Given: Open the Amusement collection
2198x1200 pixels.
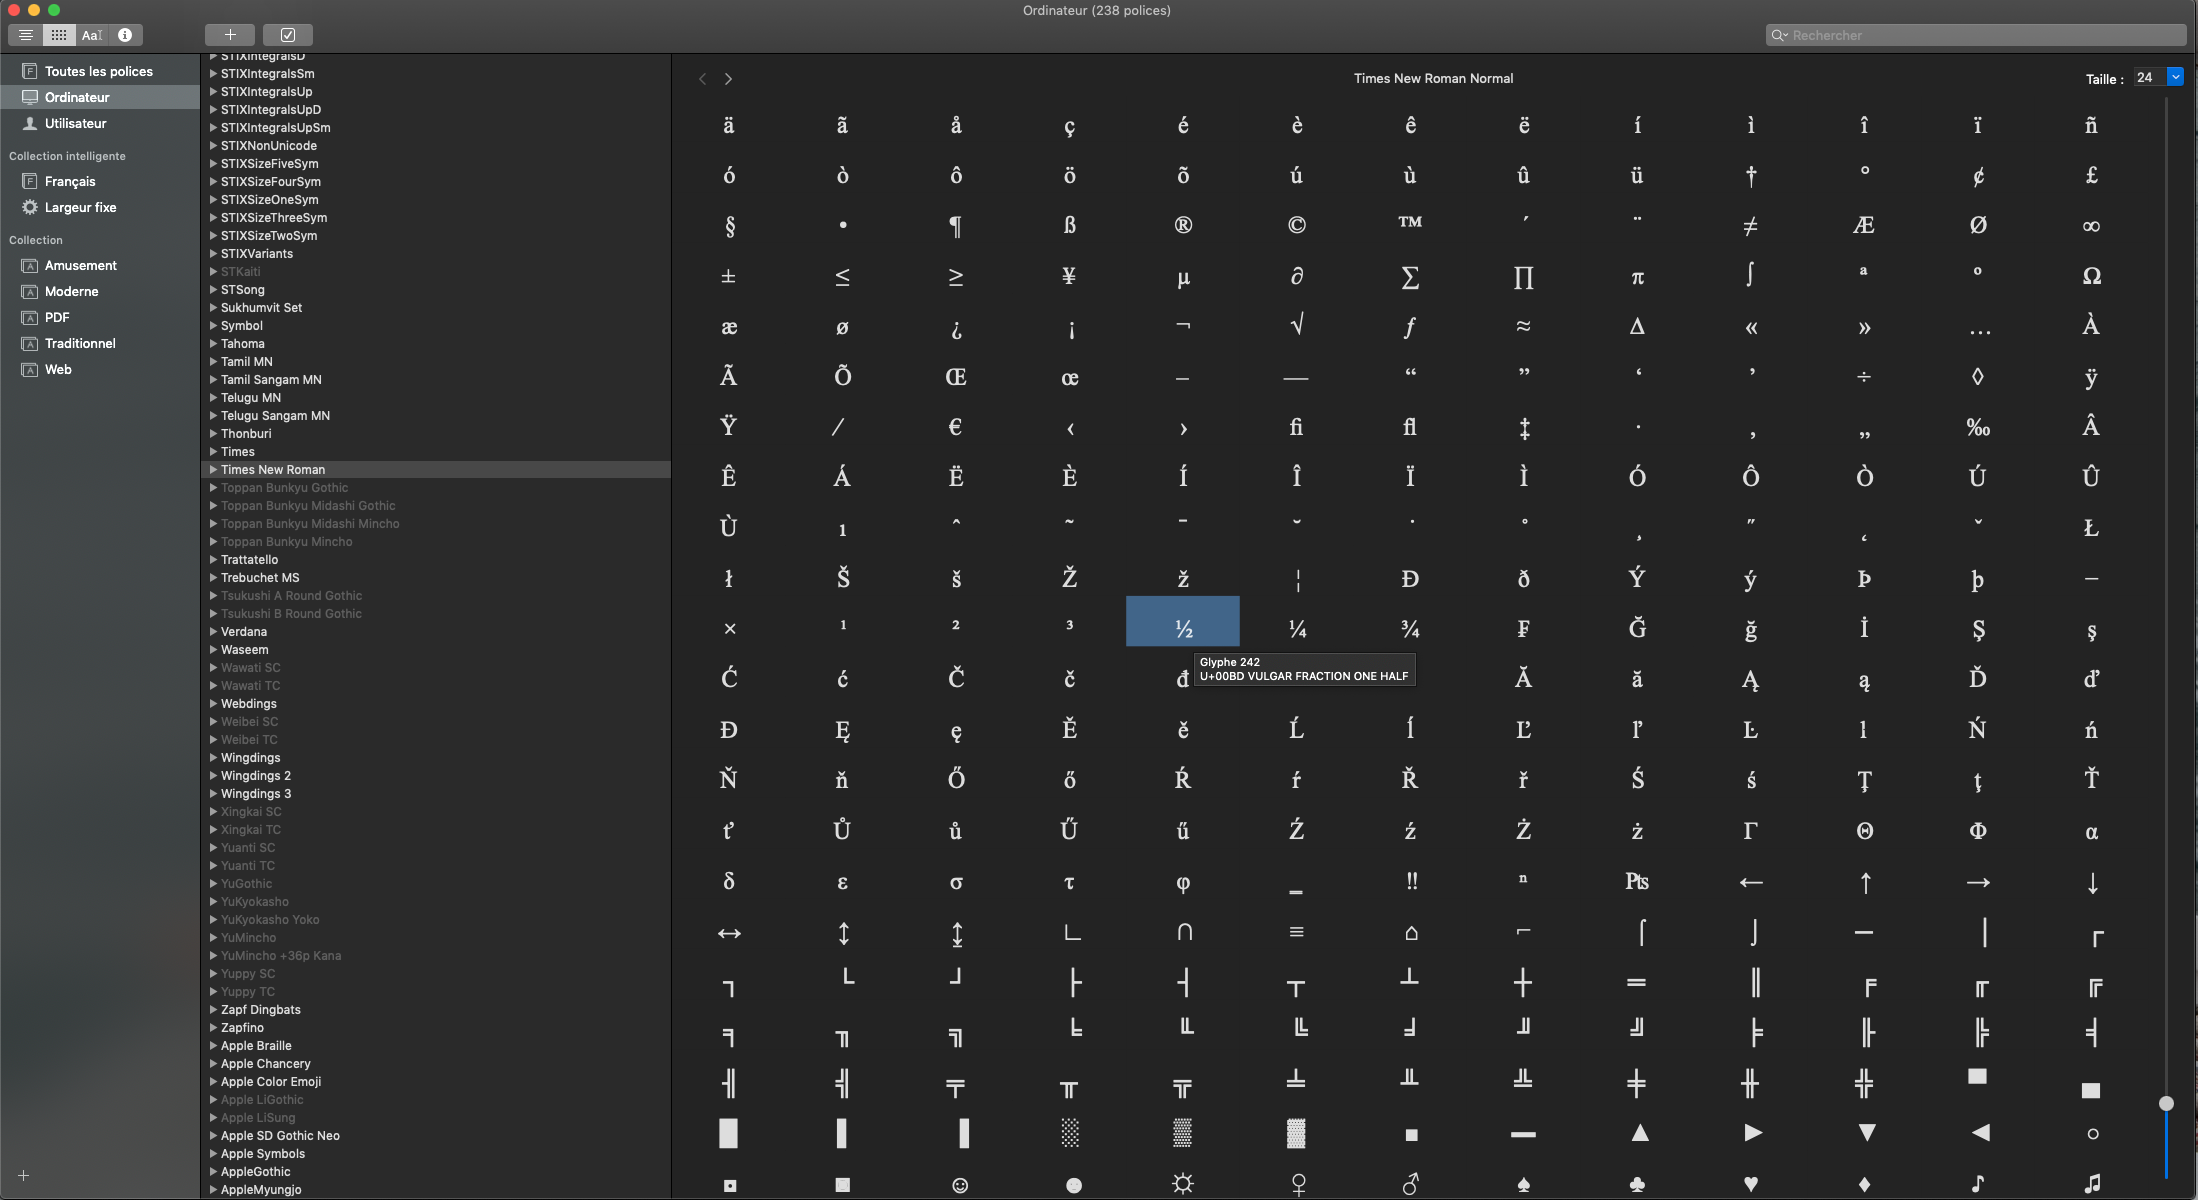Looking at the screenshot, I should click(x=80, y=266).
